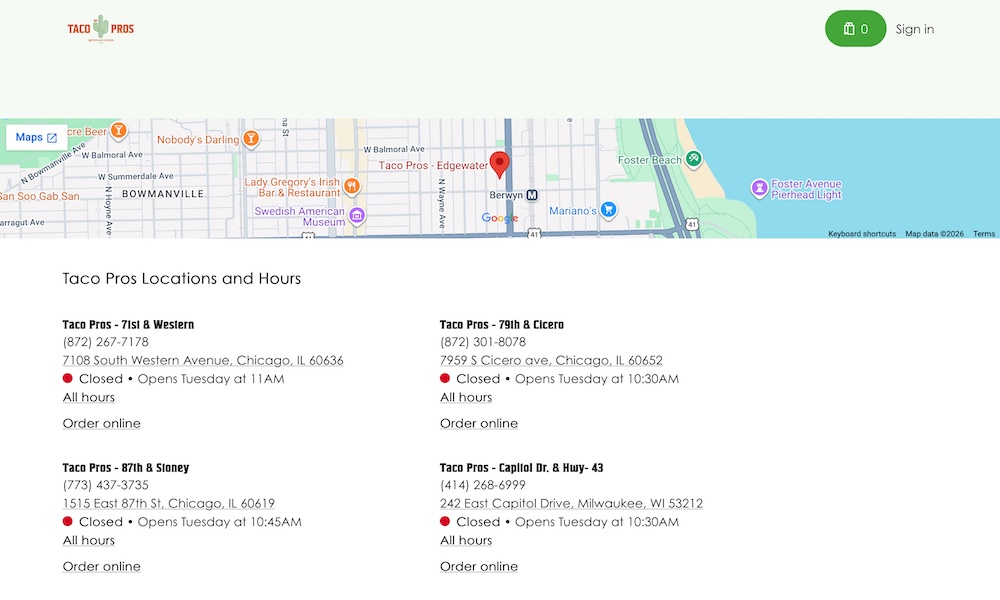Open map Terms link
The height and width of the screenshot is (600, 1000).
[983, 234]
